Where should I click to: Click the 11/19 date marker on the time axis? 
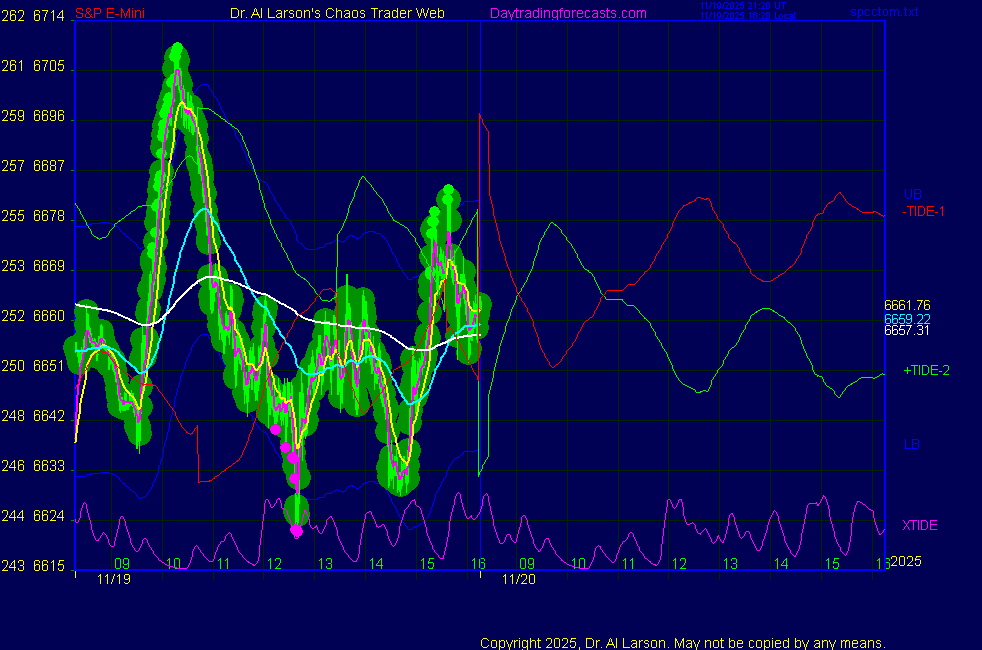click(x=114, y=578)
